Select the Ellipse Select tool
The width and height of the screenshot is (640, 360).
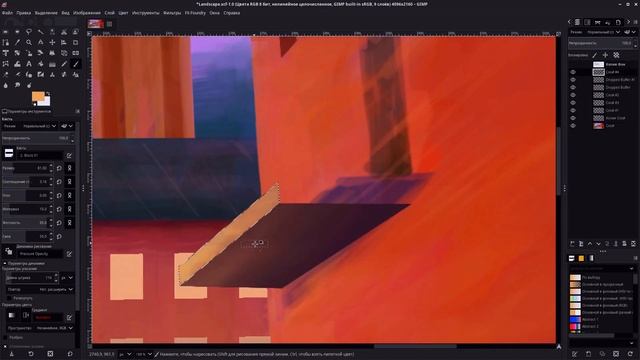[x=17, y=31]
